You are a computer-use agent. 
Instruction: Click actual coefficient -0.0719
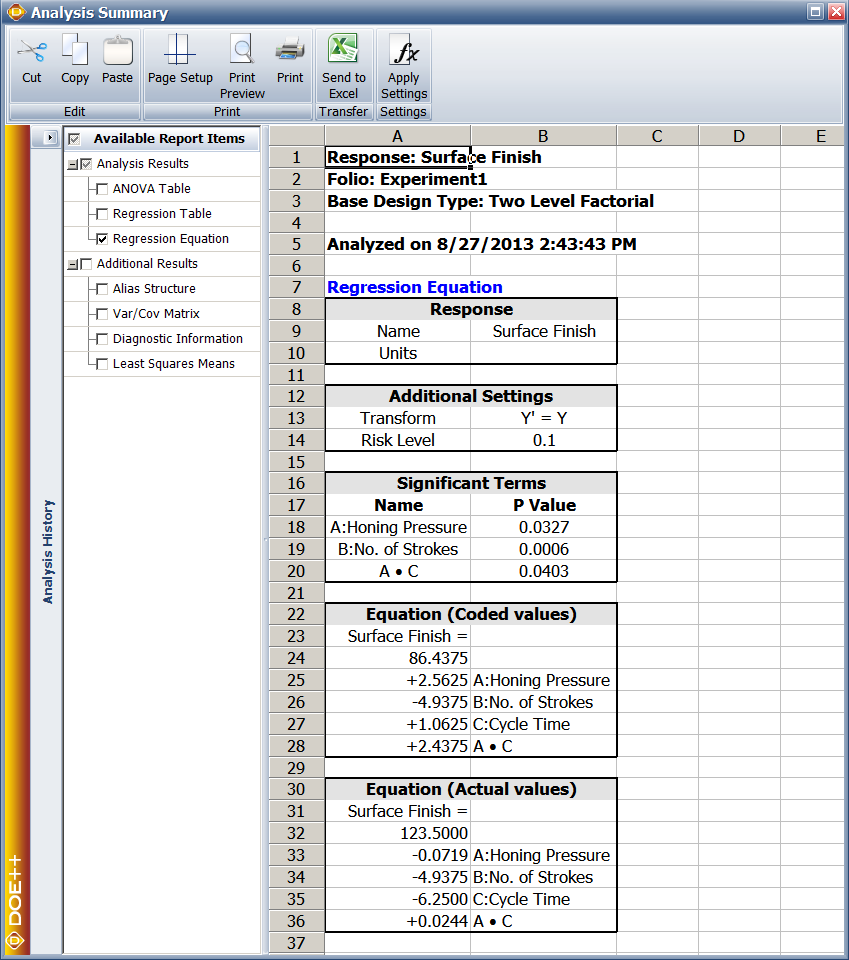(x=398, y=855)
